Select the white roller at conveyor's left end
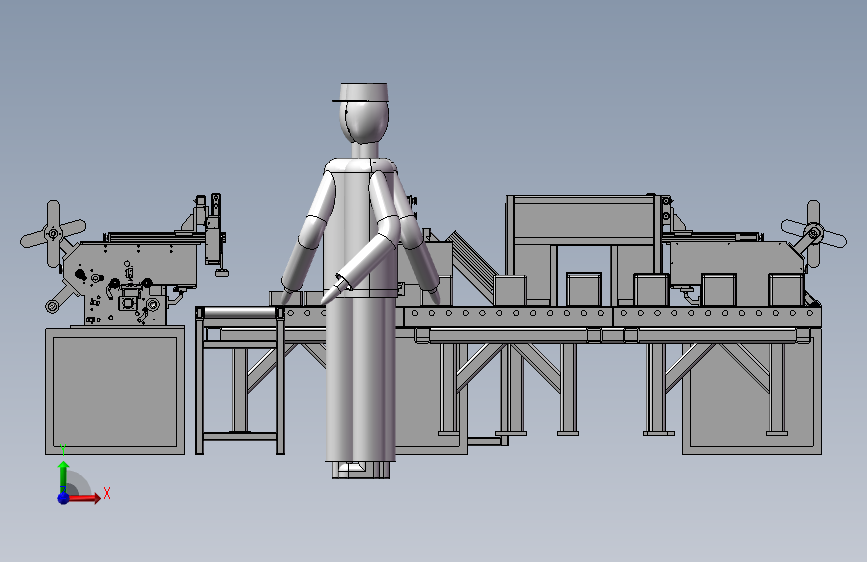Viewport: 867px width, 562px height. click(241, 313)
